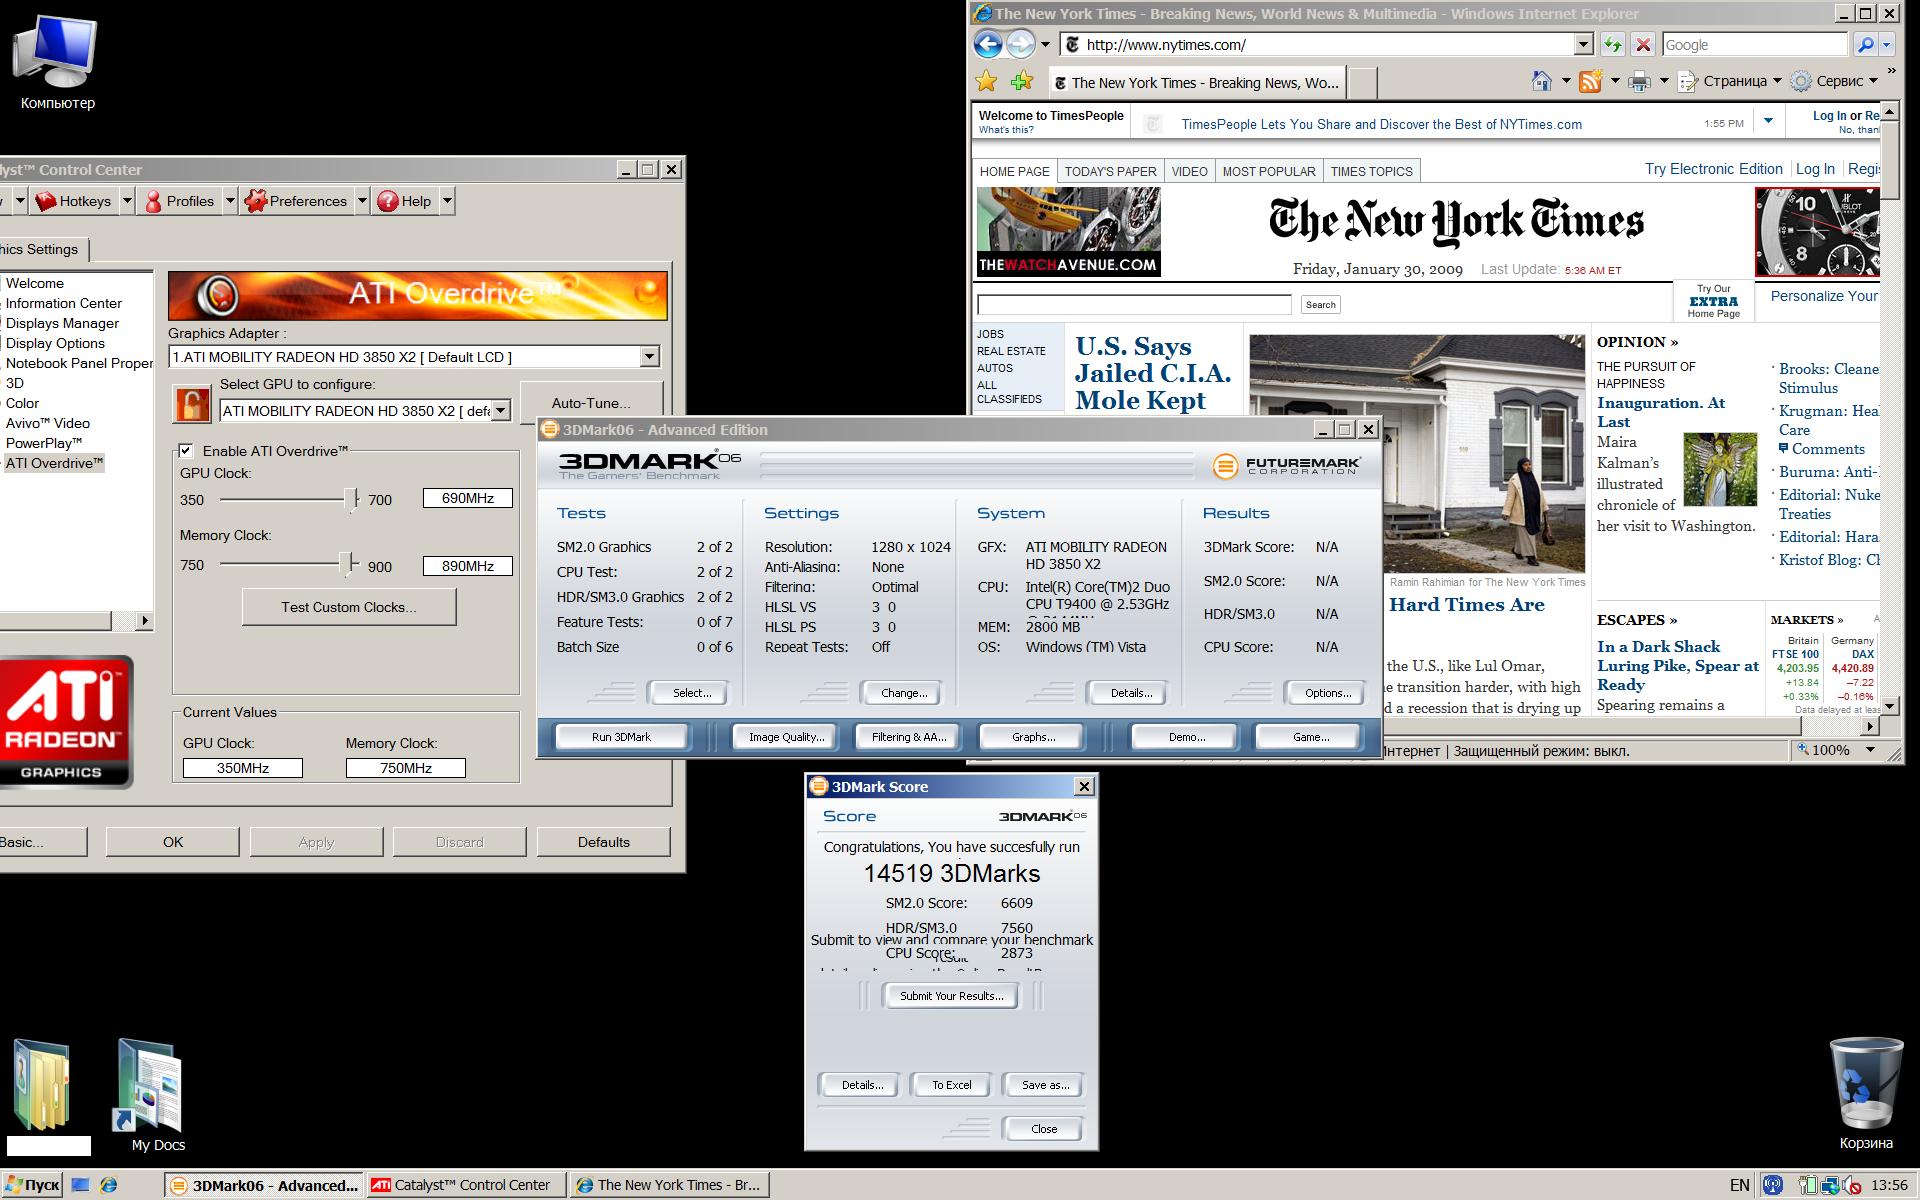1920x1200 pixels.
Task: Click Test Custom Clocks button
Action: tap(349, 607)
